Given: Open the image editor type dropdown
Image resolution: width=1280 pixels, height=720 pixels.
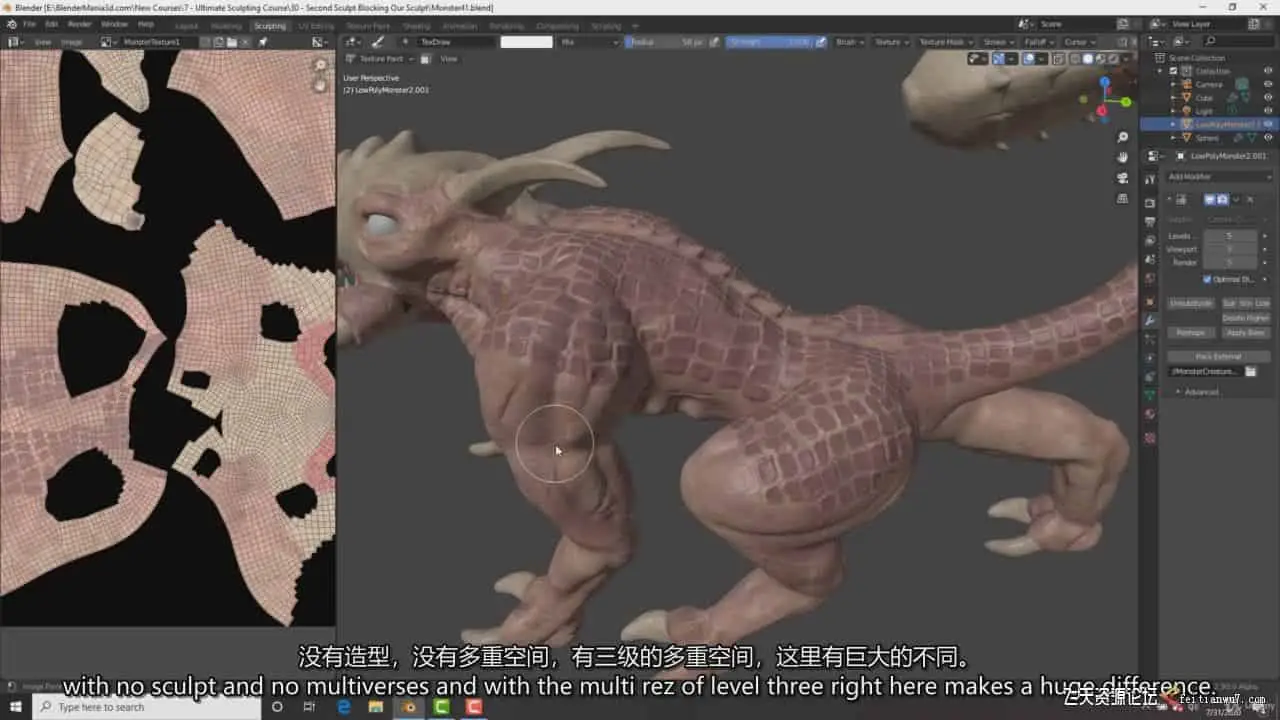Looking at the screenshot, I should pos(15,42).
